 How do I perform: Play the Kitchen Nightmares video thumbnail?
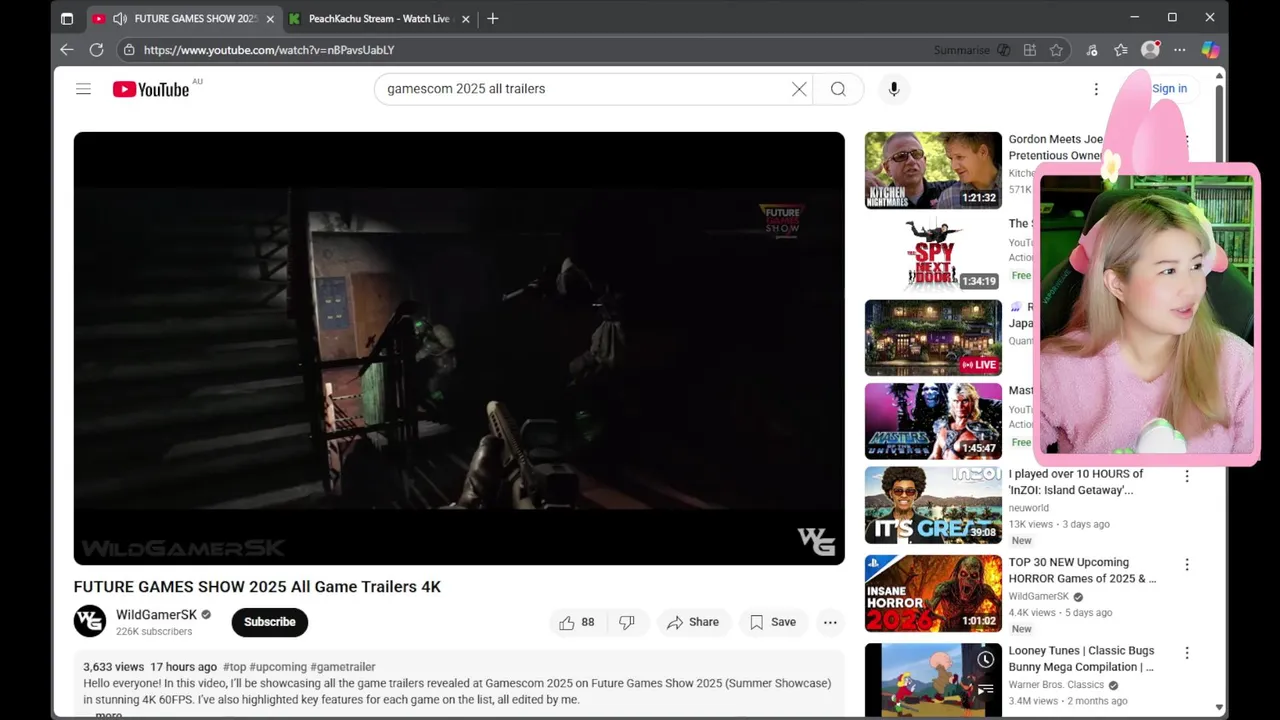coord(933,170)
